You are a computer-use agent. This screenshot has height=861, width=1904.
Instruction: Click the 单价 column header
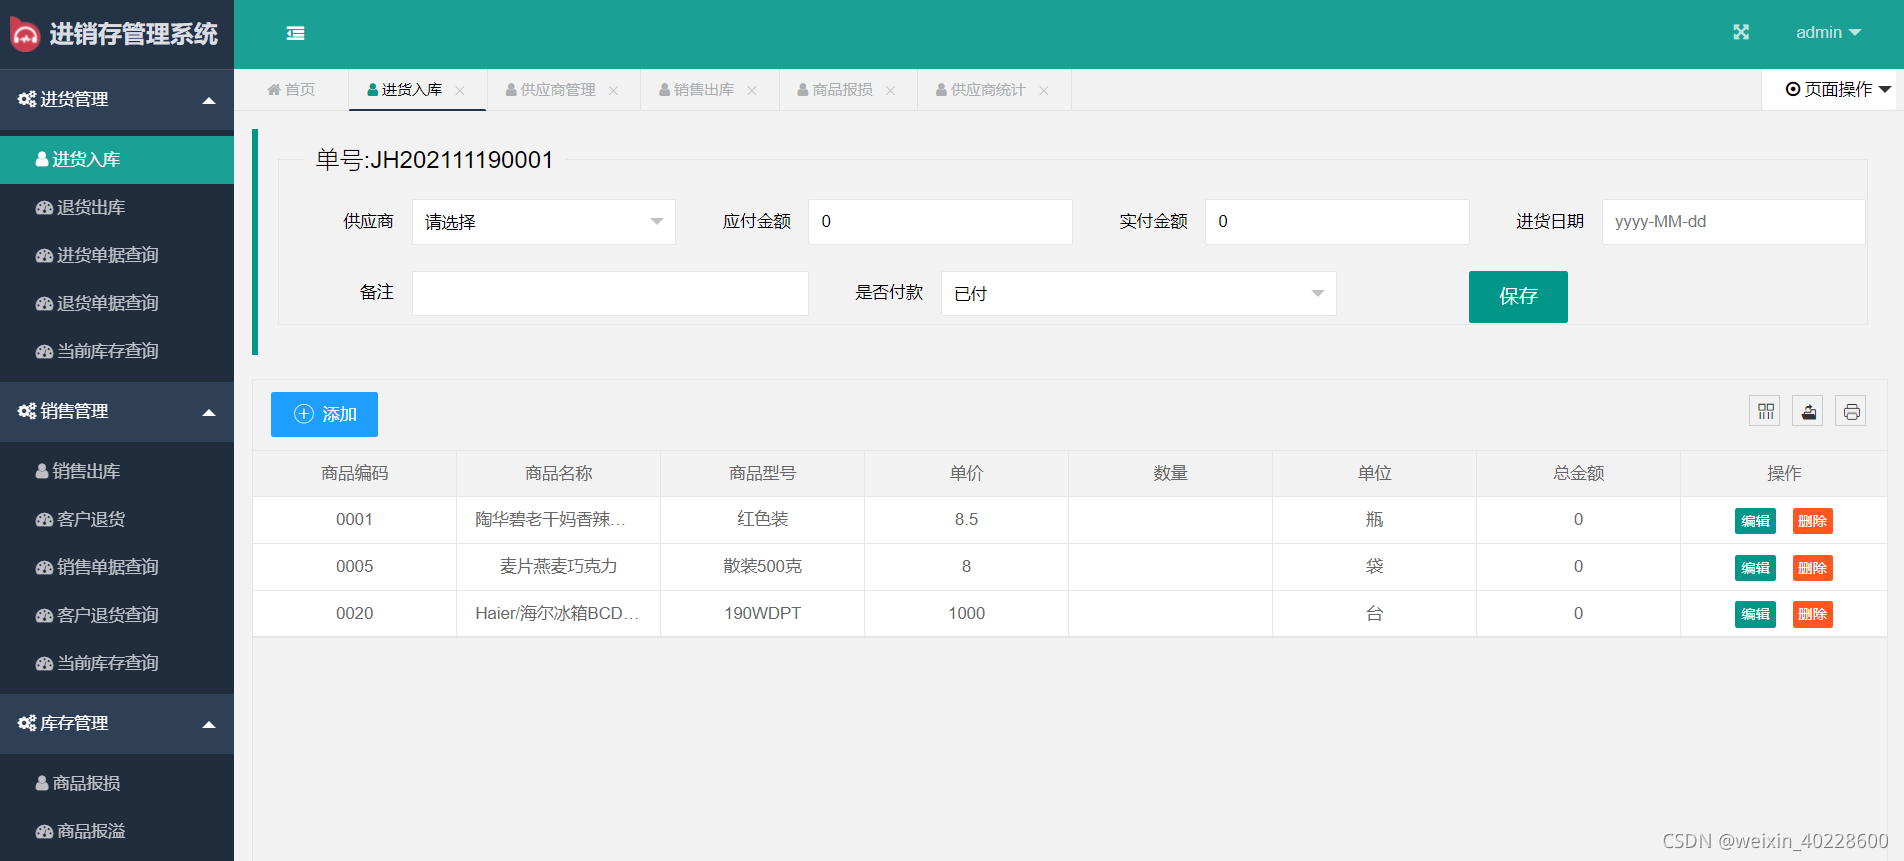(x=966, y=473)
